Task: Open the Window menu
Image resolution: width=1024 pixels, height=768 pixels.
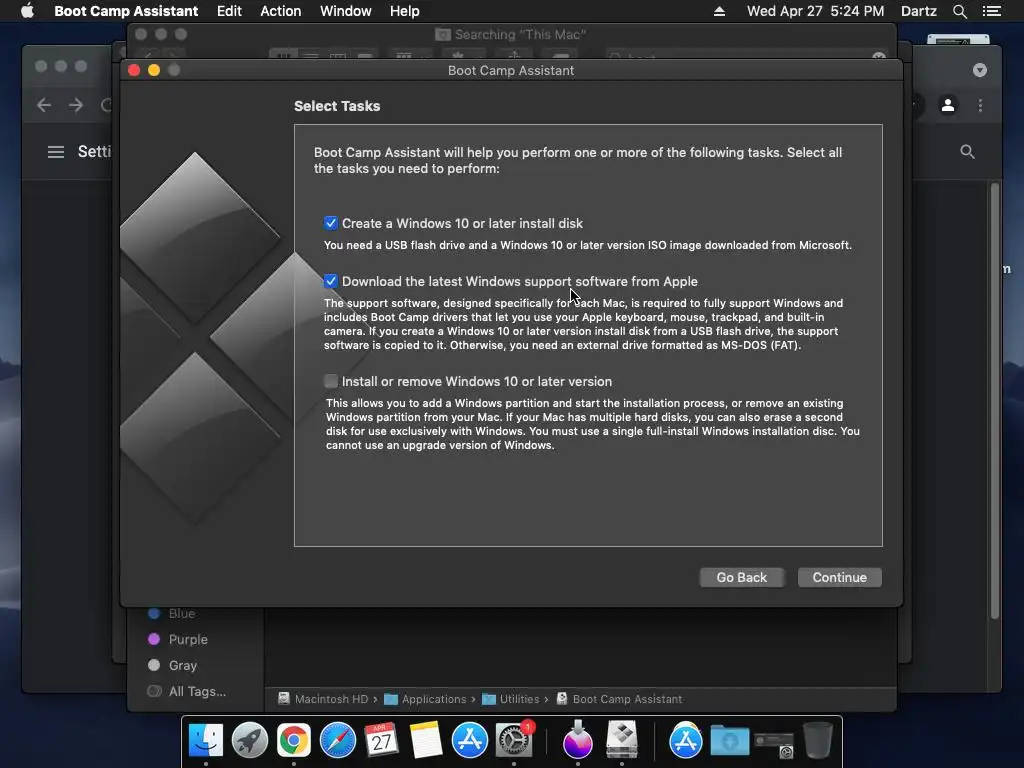Action: tap(345, 11)
